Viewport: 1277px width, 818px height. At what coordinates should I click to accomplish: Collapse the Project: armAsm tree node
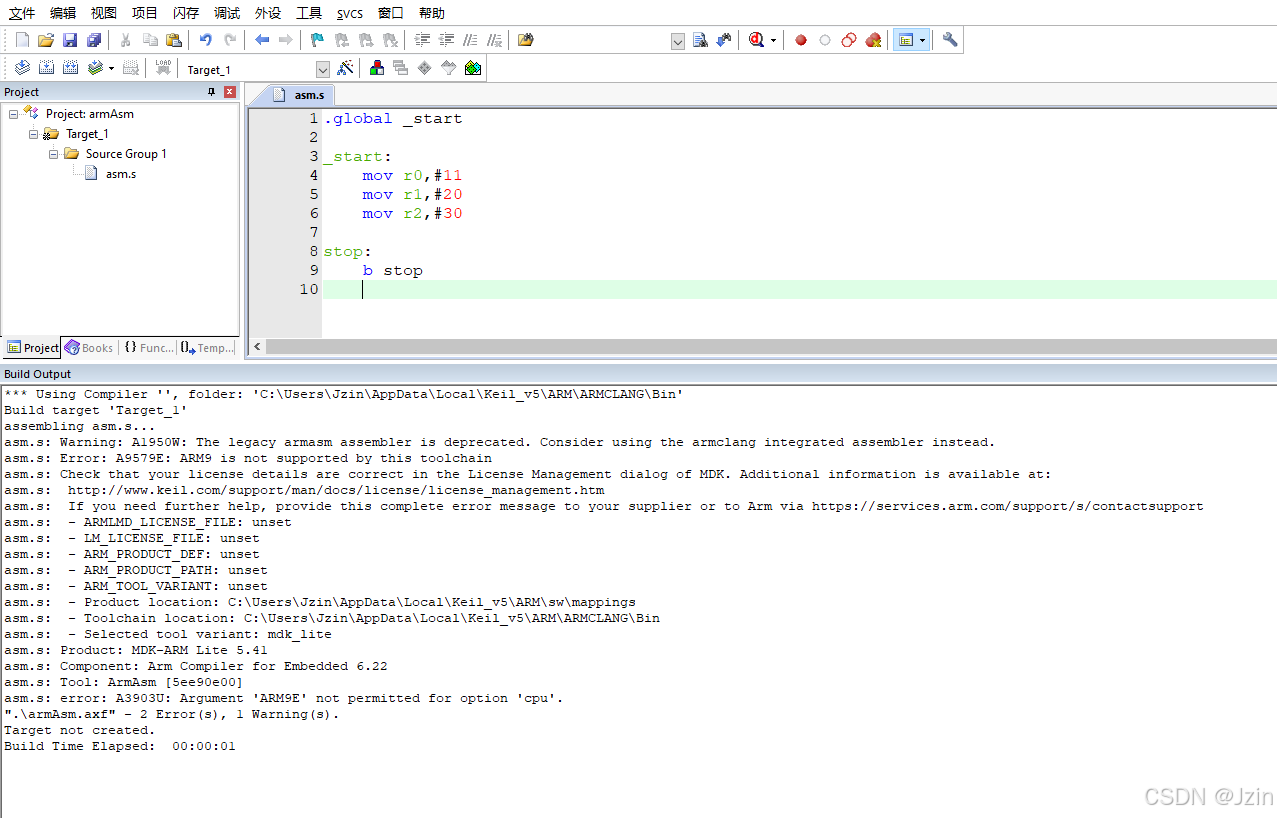pos(13,114)
